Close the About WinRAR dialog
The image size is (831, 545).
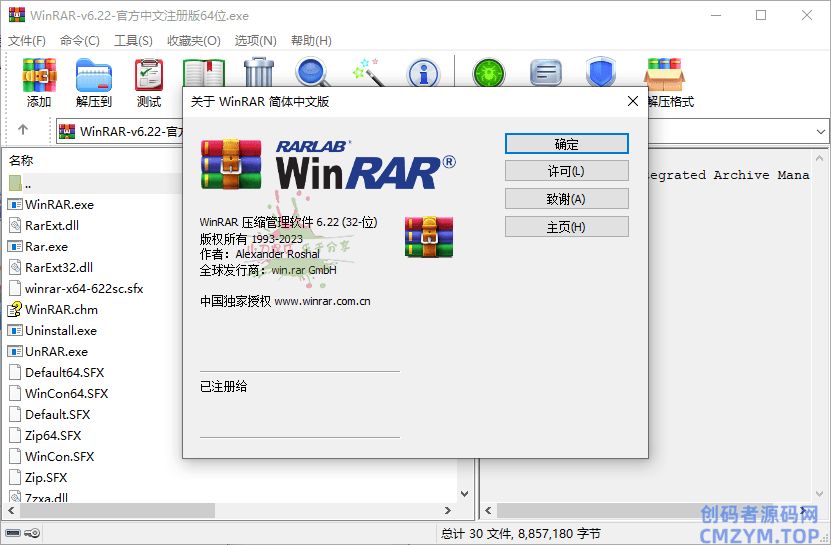(632, 101)
